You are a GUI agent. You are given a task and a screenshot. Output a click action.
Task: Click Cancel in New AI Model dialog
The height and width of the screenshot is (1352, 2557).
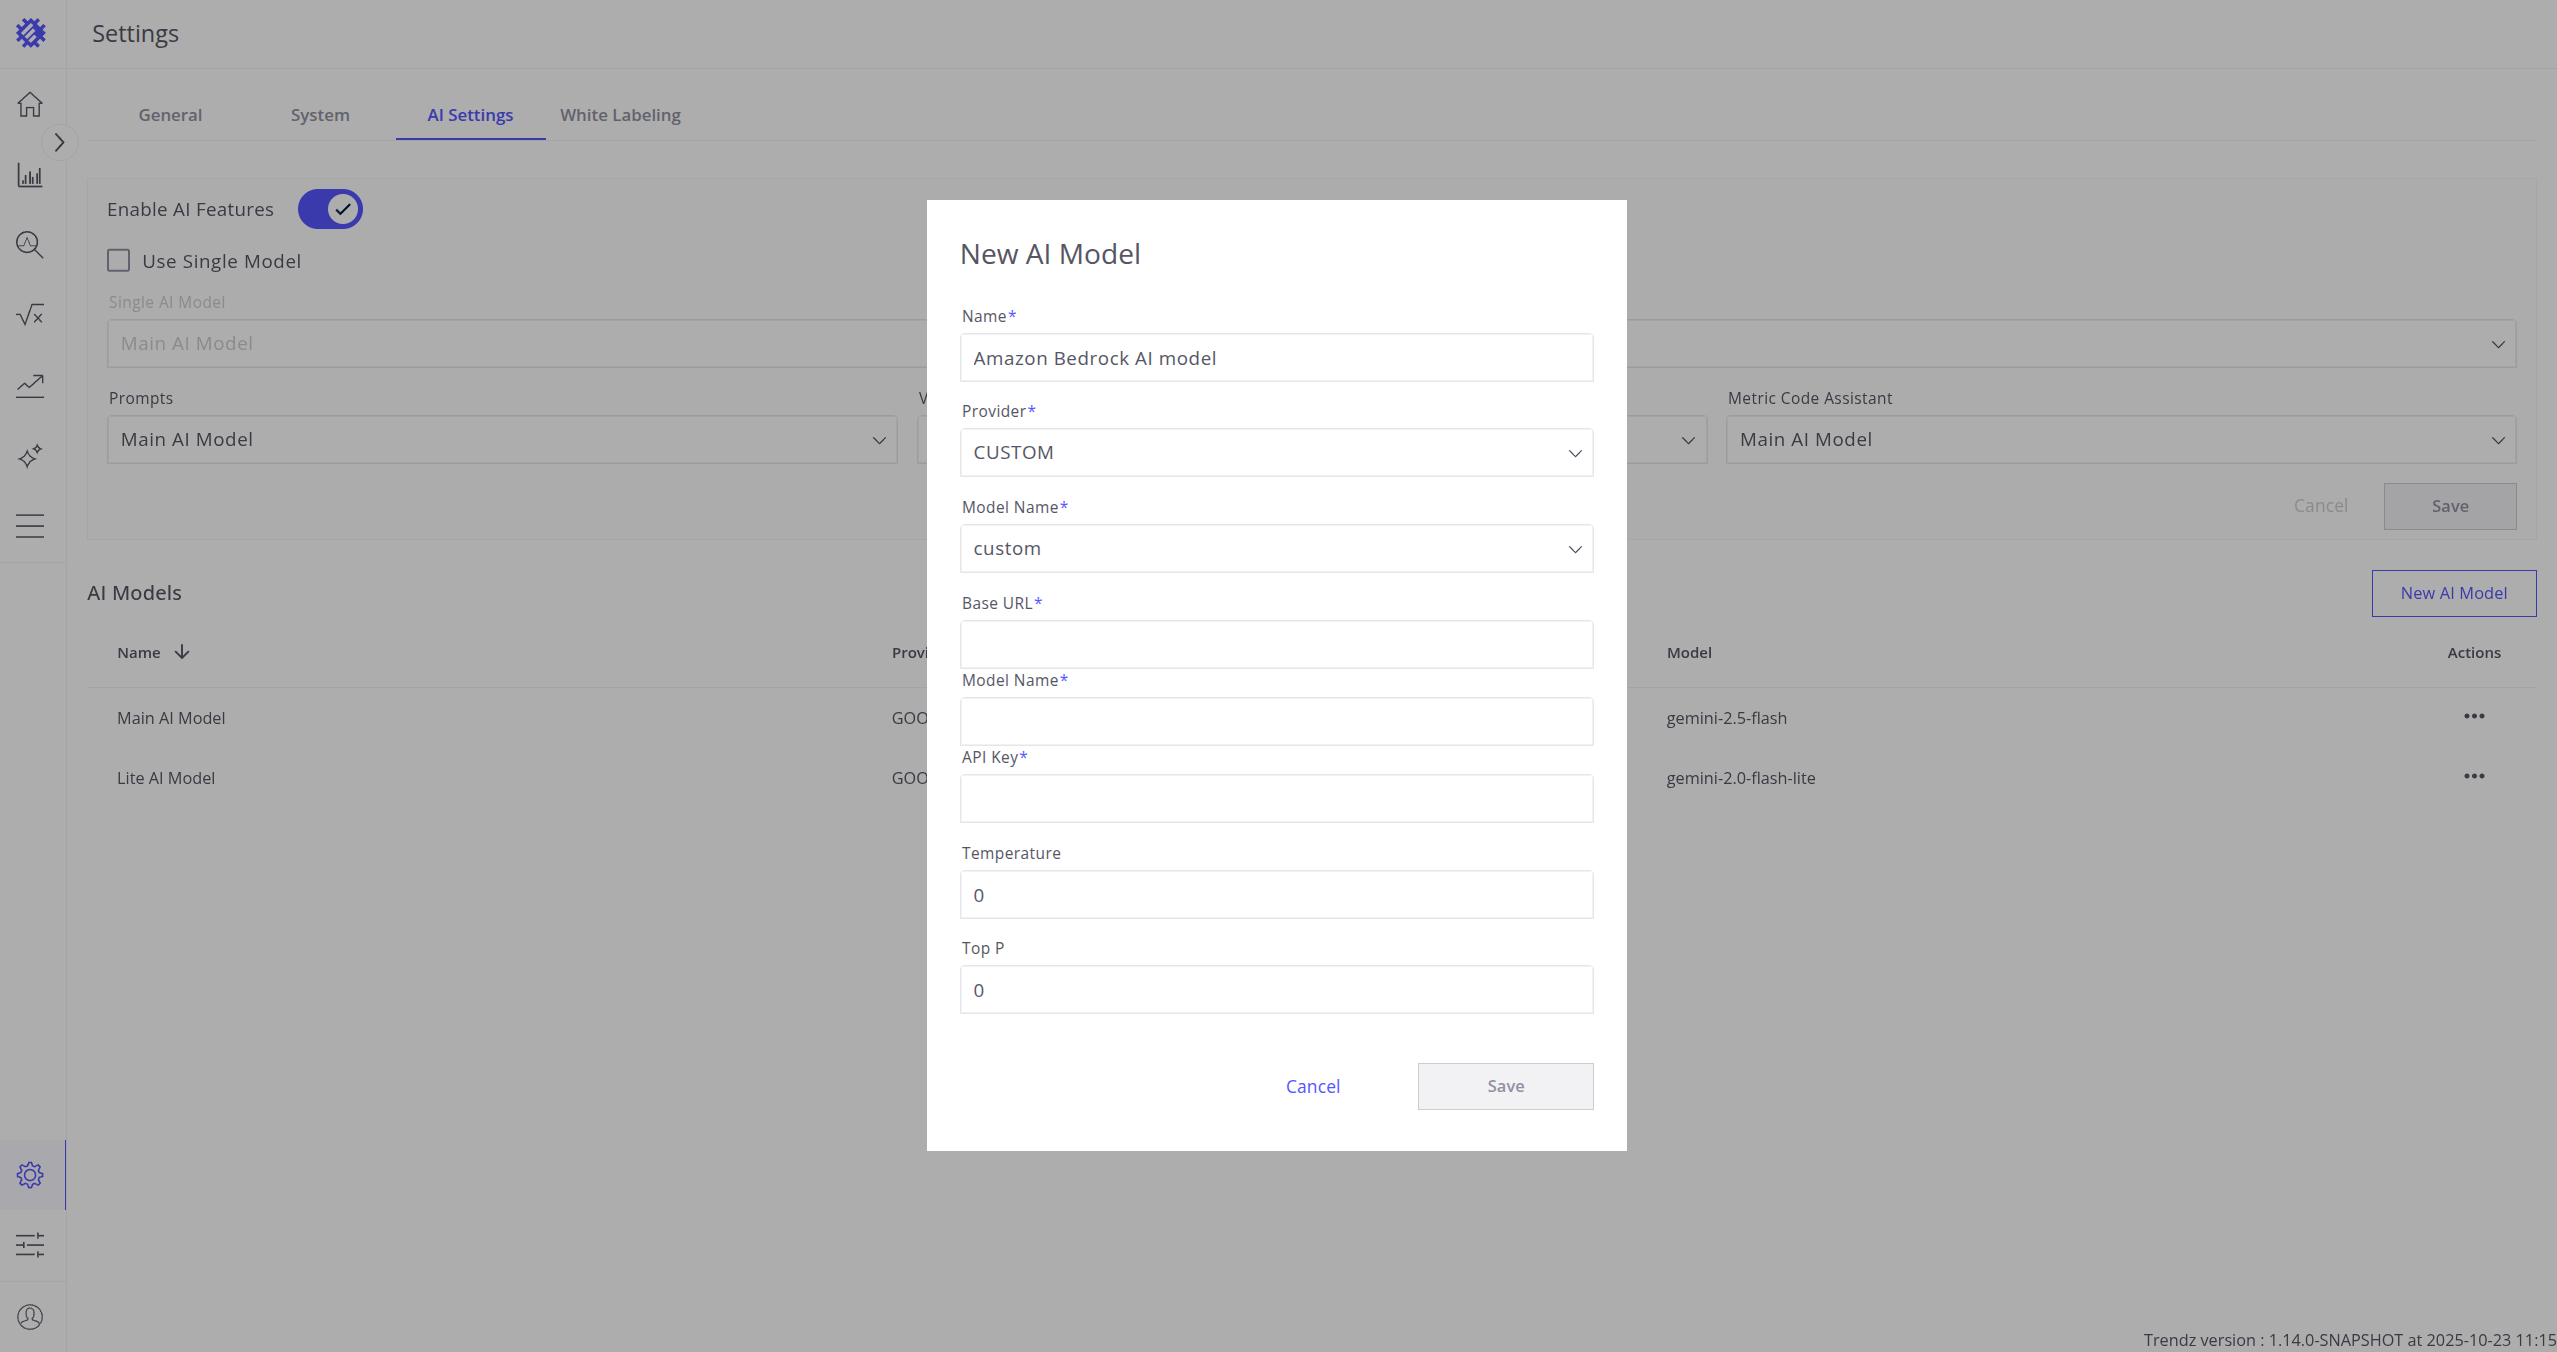pyautogui.click(x=1312, y=1086)
